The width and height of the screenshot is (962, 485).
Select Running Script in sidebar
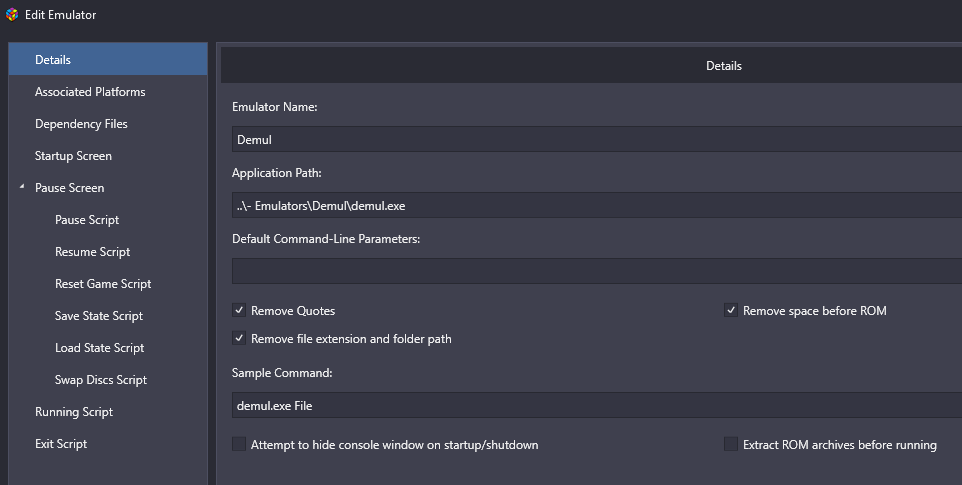tap(74, 411)
